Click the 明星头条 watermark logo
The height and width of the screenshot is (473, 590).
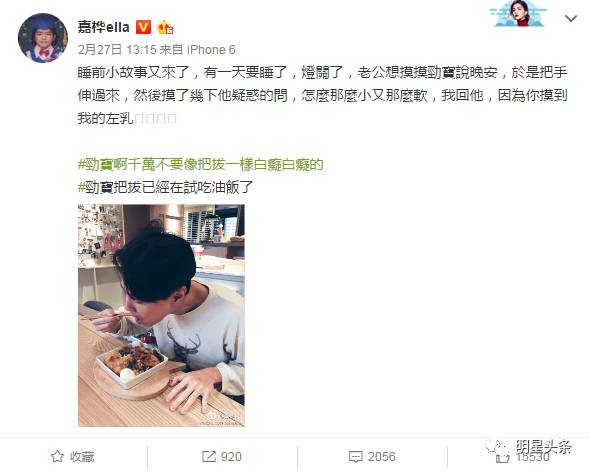tap(529, 447)
